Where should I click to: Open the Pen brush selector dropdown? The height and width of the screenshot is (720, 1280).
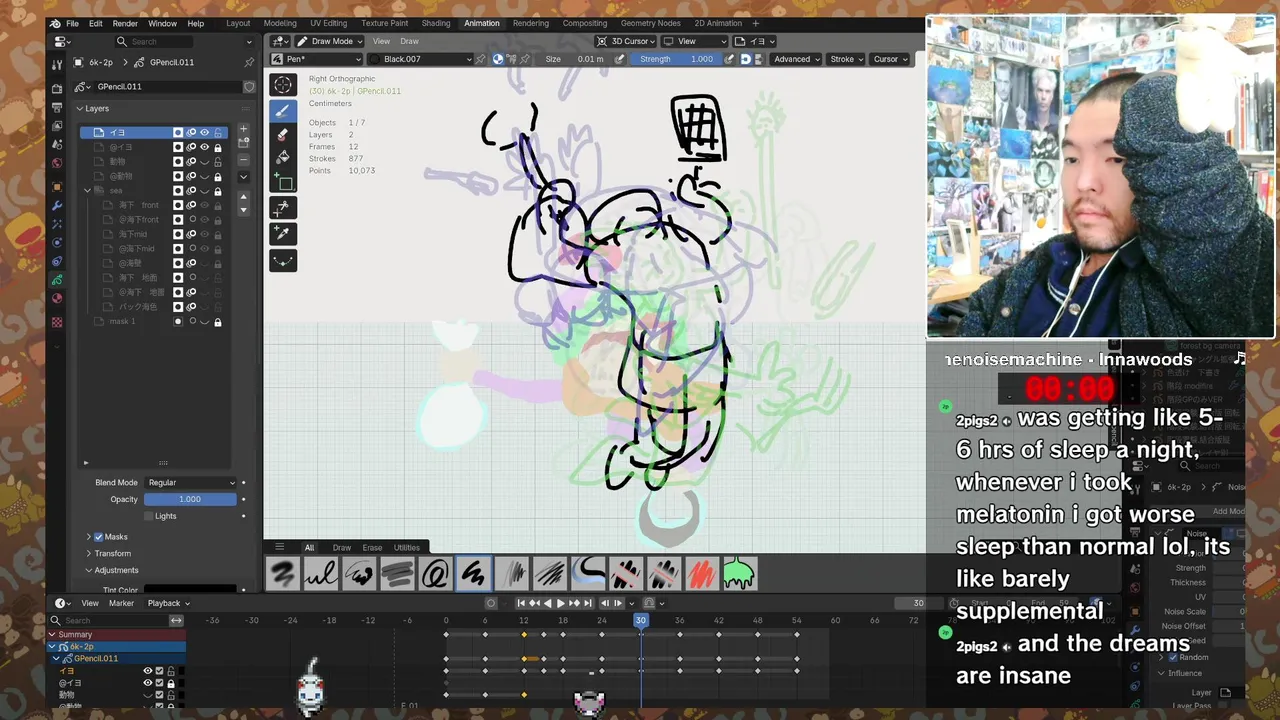point(316,59)
